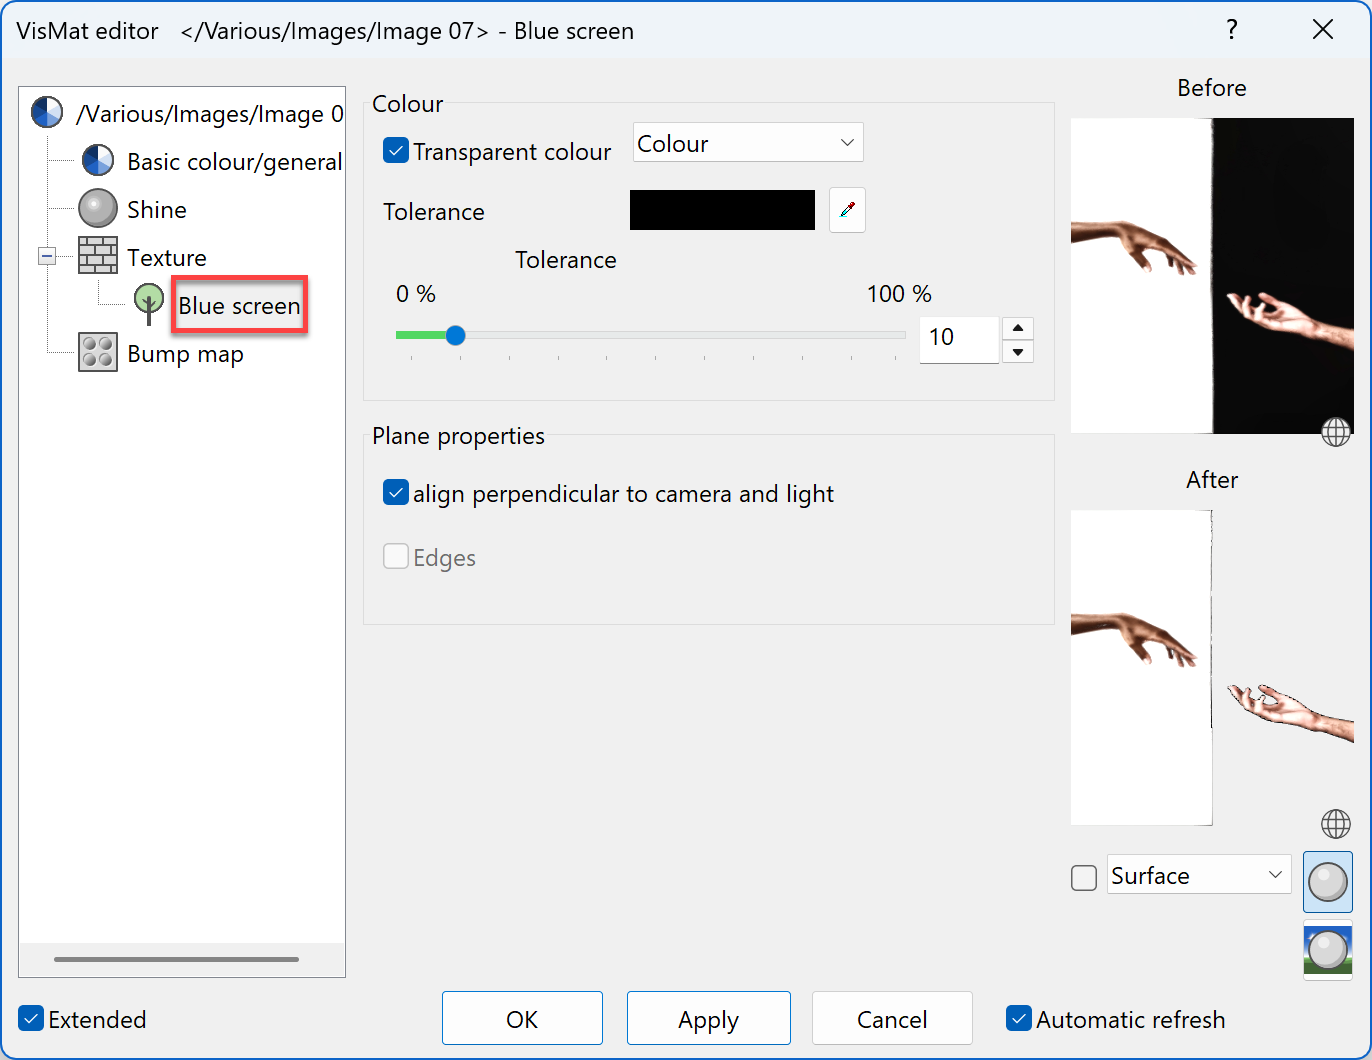
Task: Uncheck align perpendicular to camera and light
Action: [x=396, y=493]
